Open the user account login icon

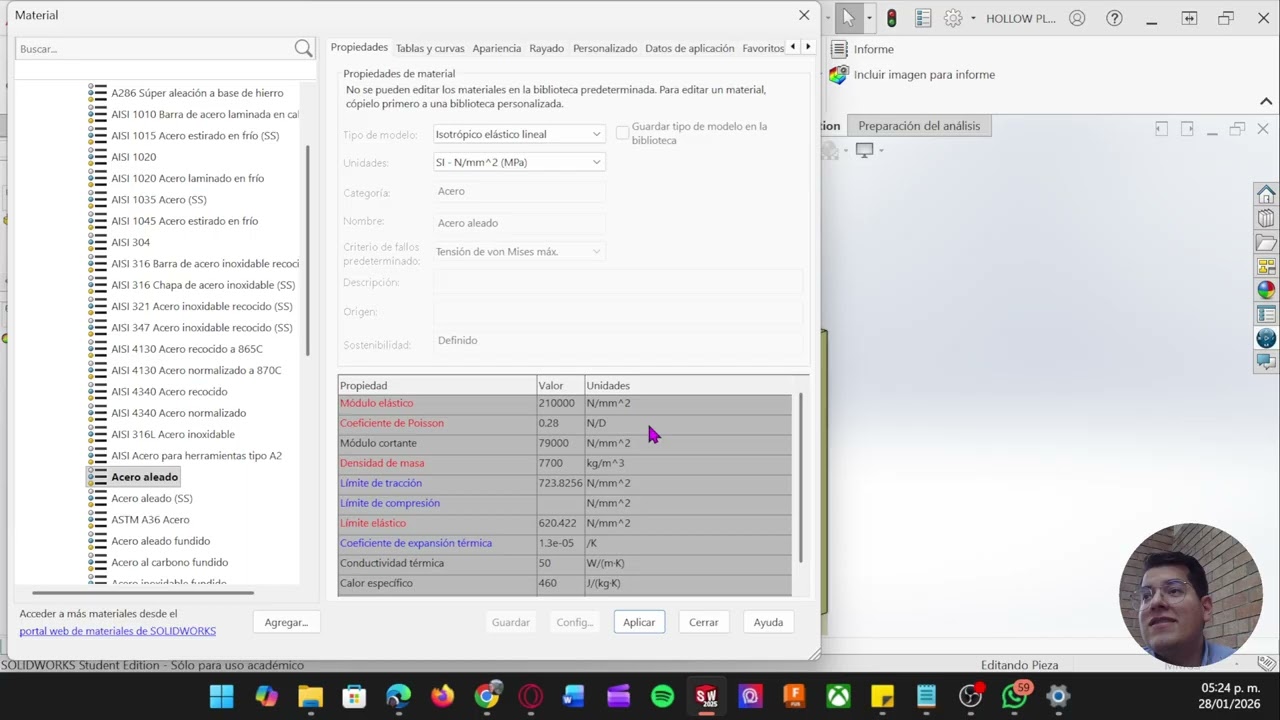click(1077, 18)
